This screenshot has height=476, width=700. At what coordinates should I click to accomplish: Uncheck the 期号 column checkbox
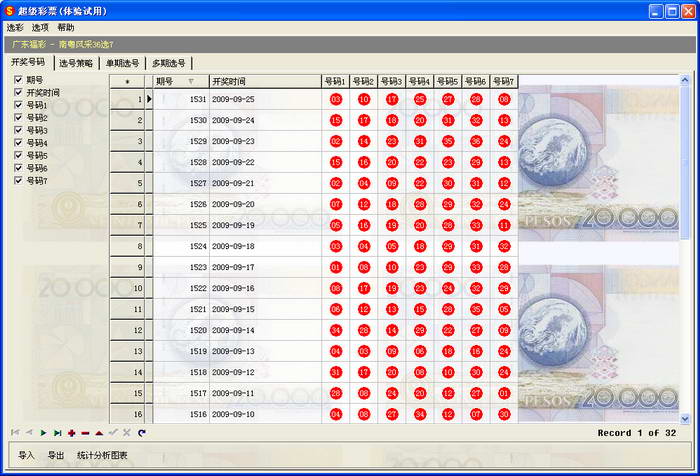18,79
